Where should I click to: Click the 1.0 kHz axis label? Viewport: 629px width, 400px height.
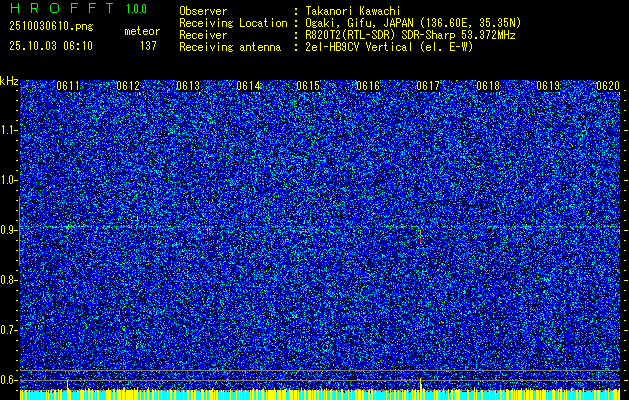[8, 181]
